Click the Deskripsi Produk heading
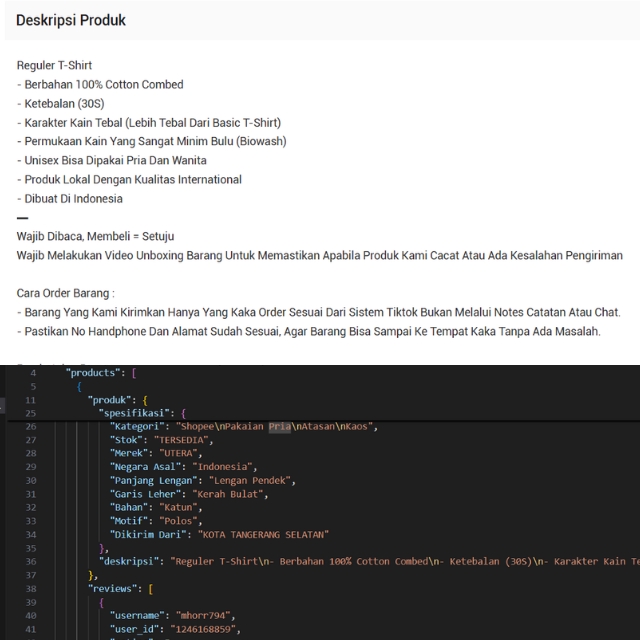Viewport: 640px width, 640px height. [x=71, y=20]
